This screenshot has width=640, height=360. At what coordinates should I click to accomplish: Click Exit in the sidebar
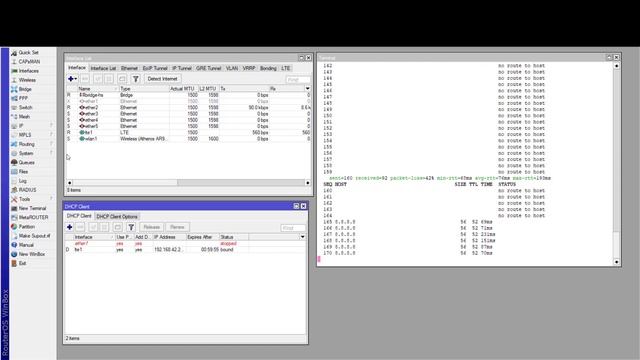tap(22, 264)
